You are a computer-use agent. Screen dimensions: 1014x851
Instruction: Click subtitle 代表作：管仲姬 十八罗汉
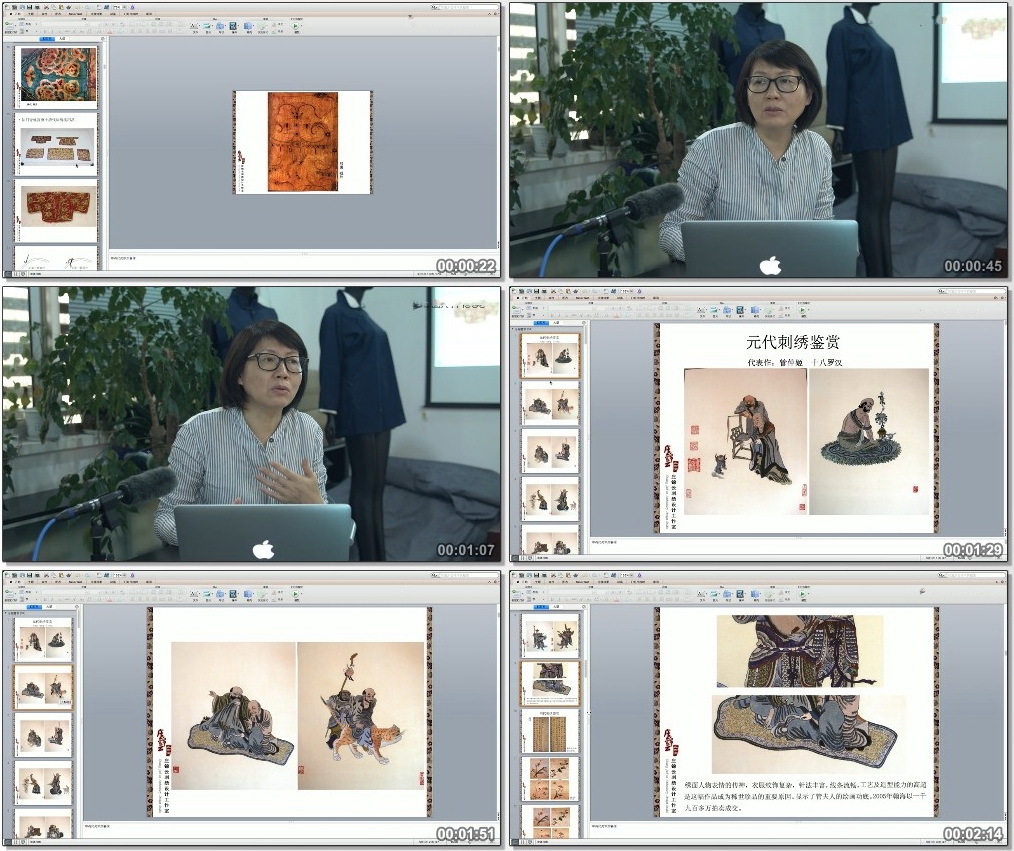pyautogui.click(x=795, y=362)
